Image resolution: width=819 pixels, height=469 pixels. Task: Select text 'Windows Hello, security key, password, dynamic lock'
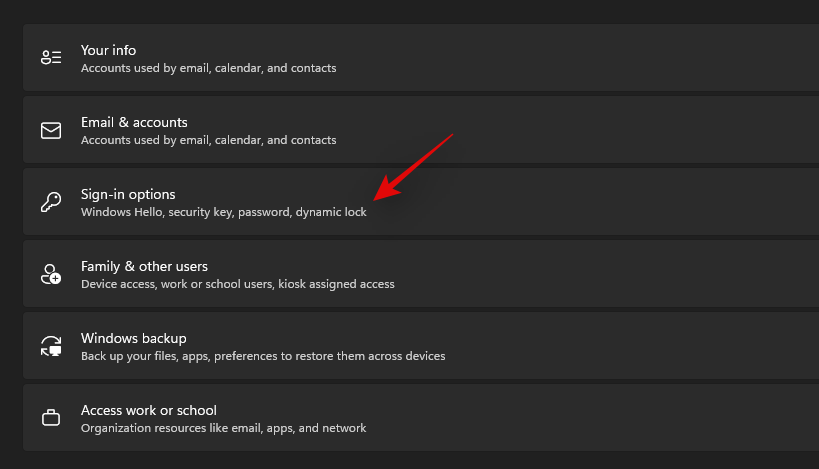(x=224, y=213)
